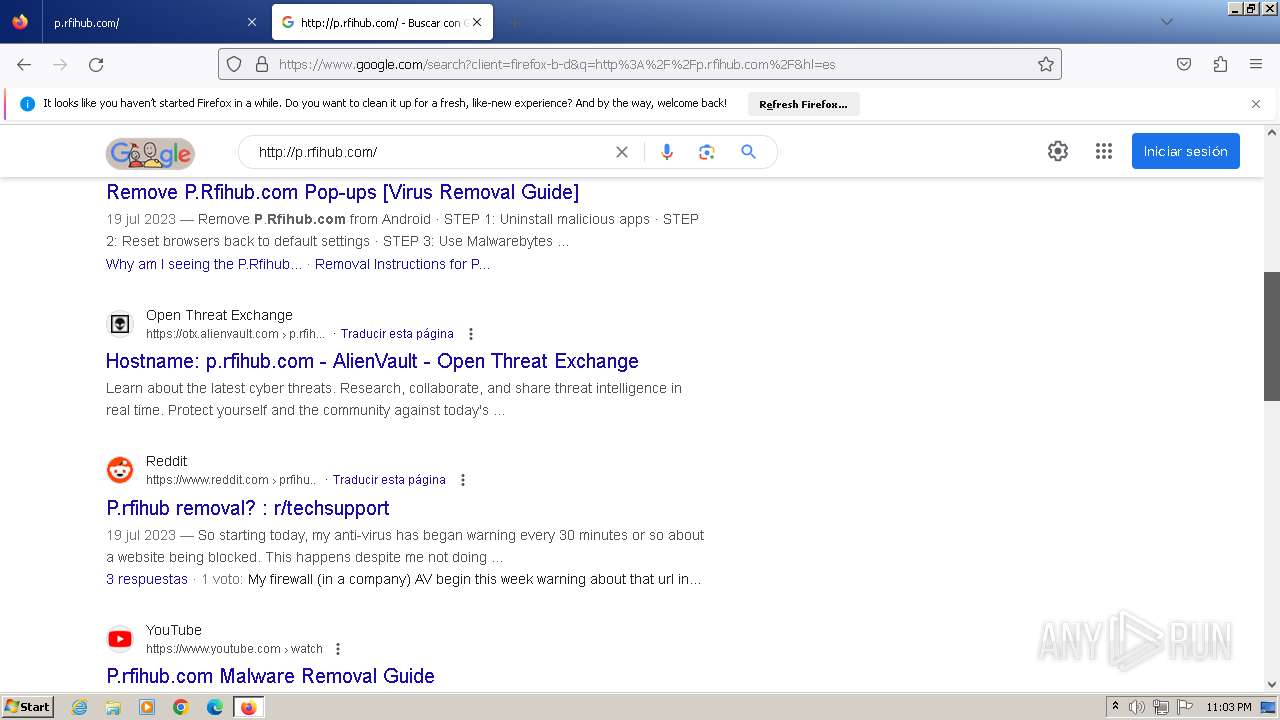
Task: Open Windows Explorer from the taskbar
Action: coord(113,707)
